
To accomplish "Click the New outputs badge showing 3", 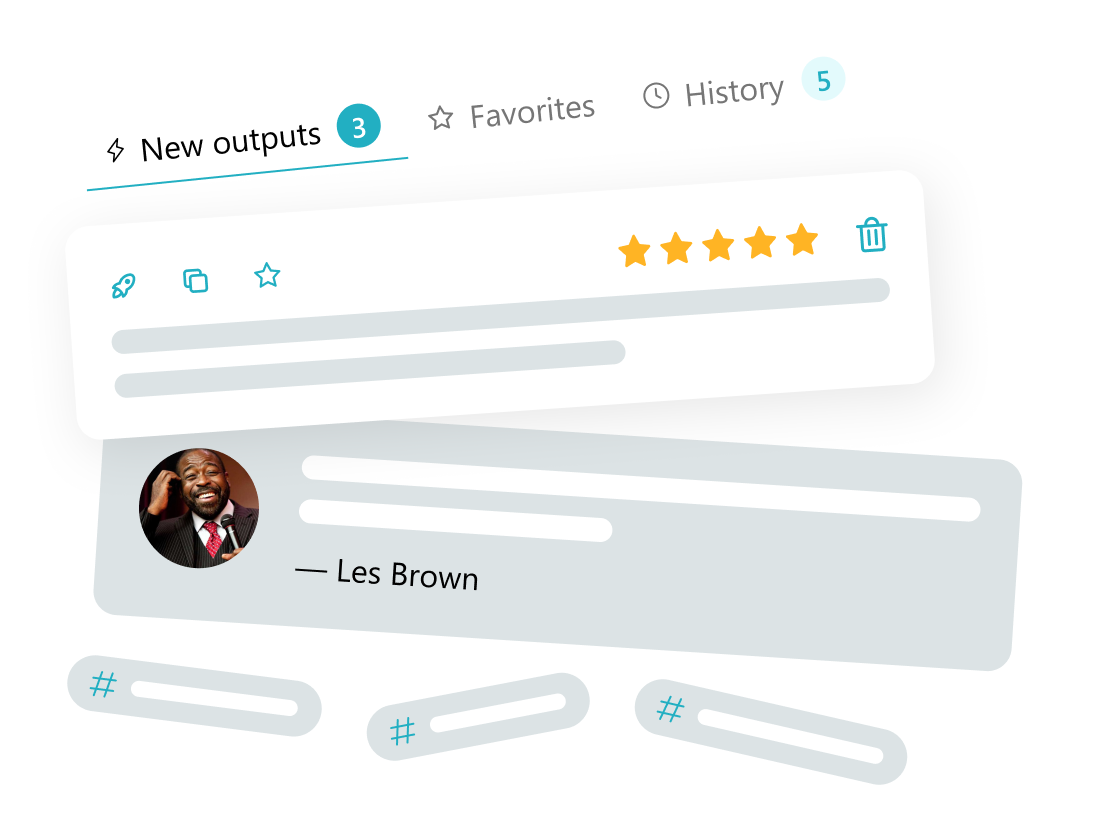I will (359, 126).
